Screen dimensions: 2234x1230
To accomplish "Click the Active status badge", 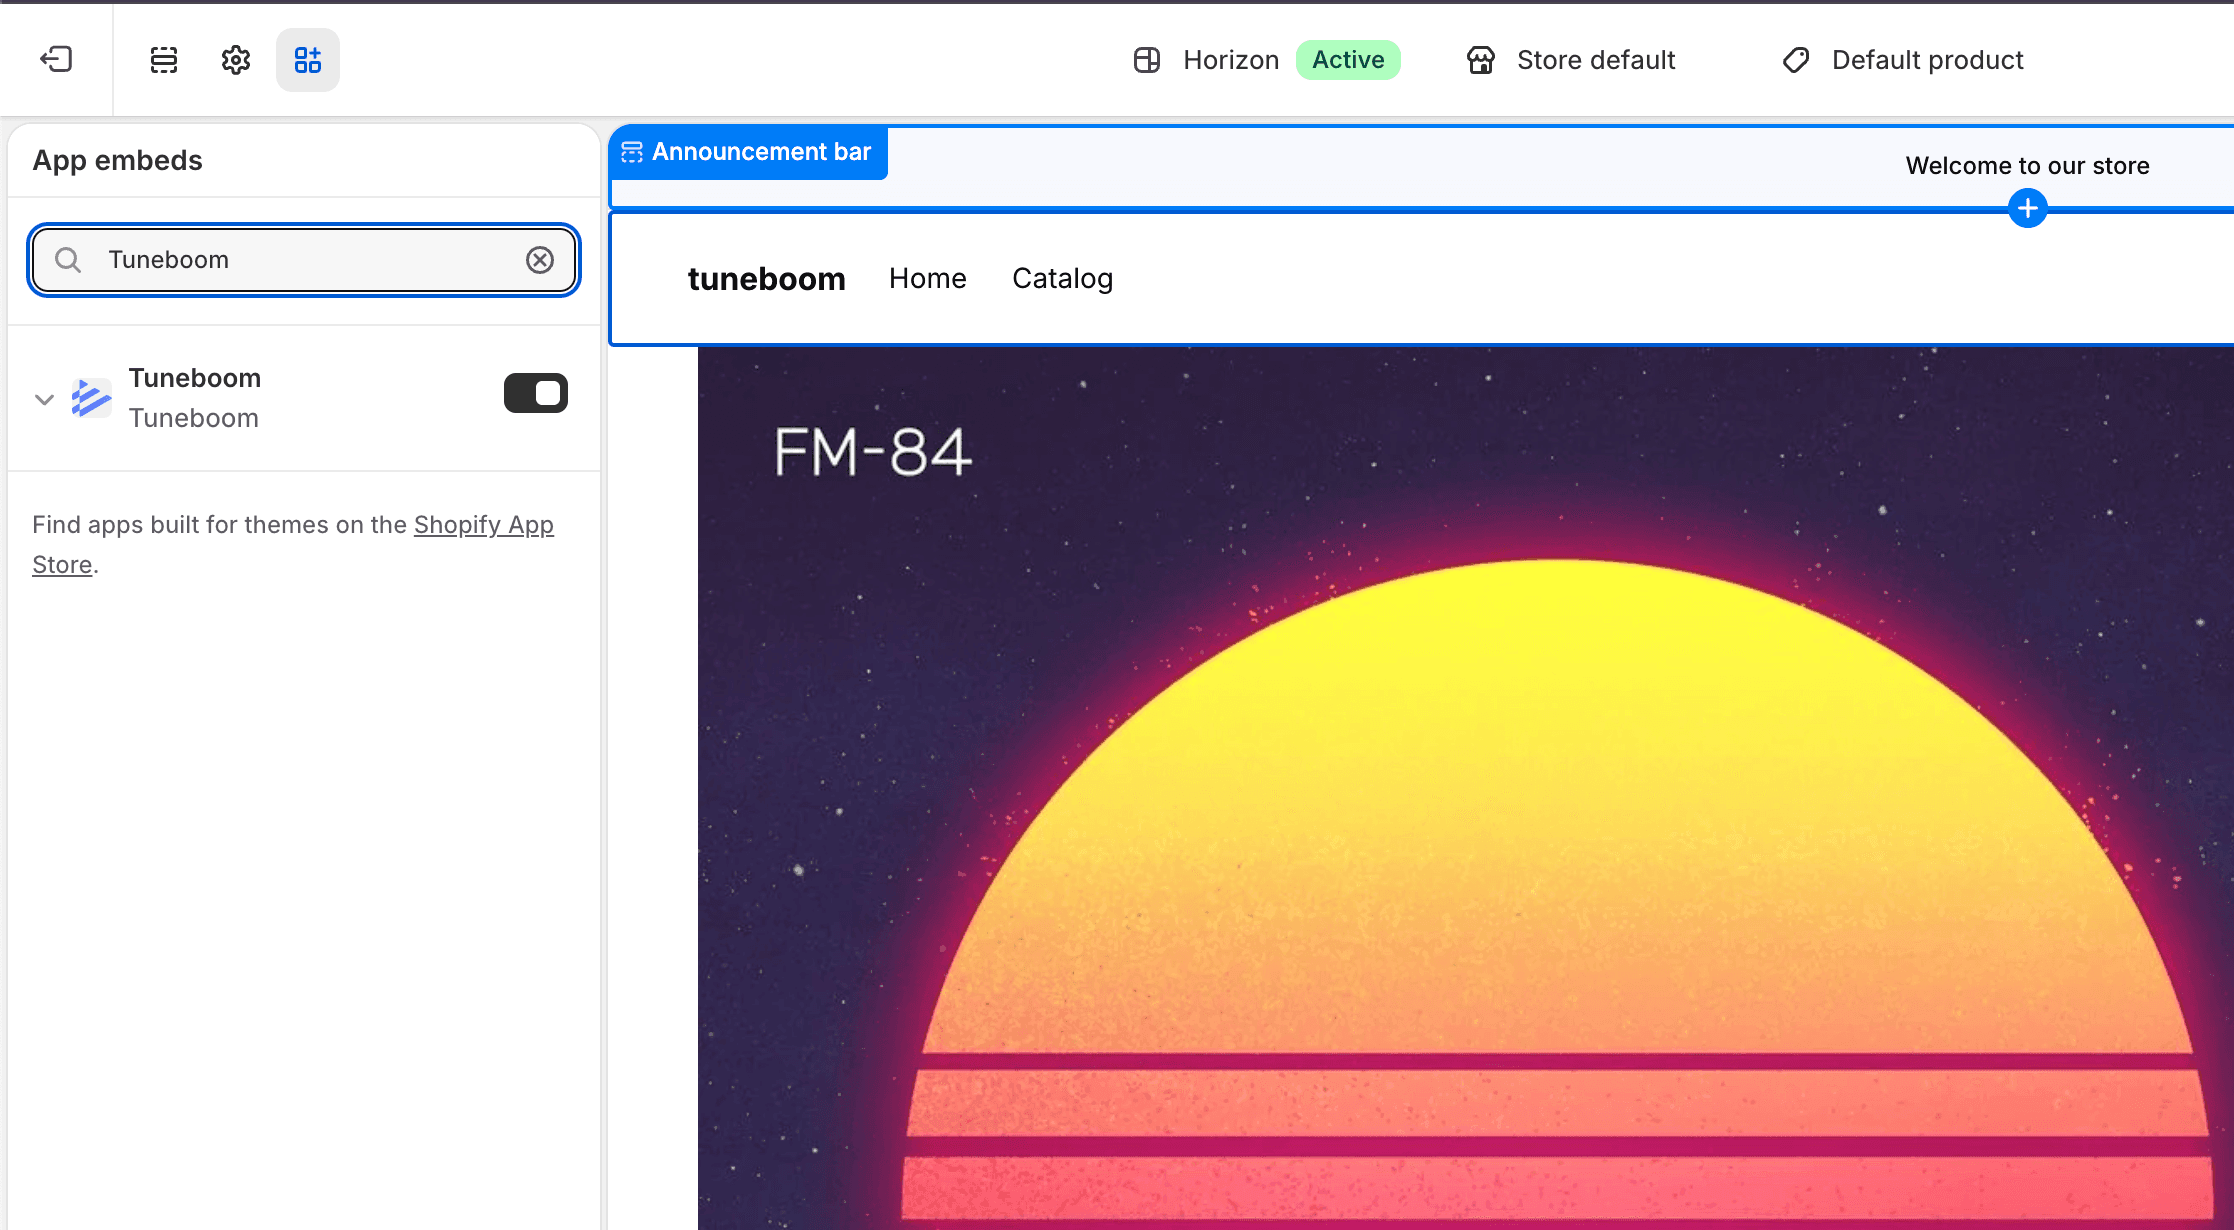I will tap(1348, 60).
